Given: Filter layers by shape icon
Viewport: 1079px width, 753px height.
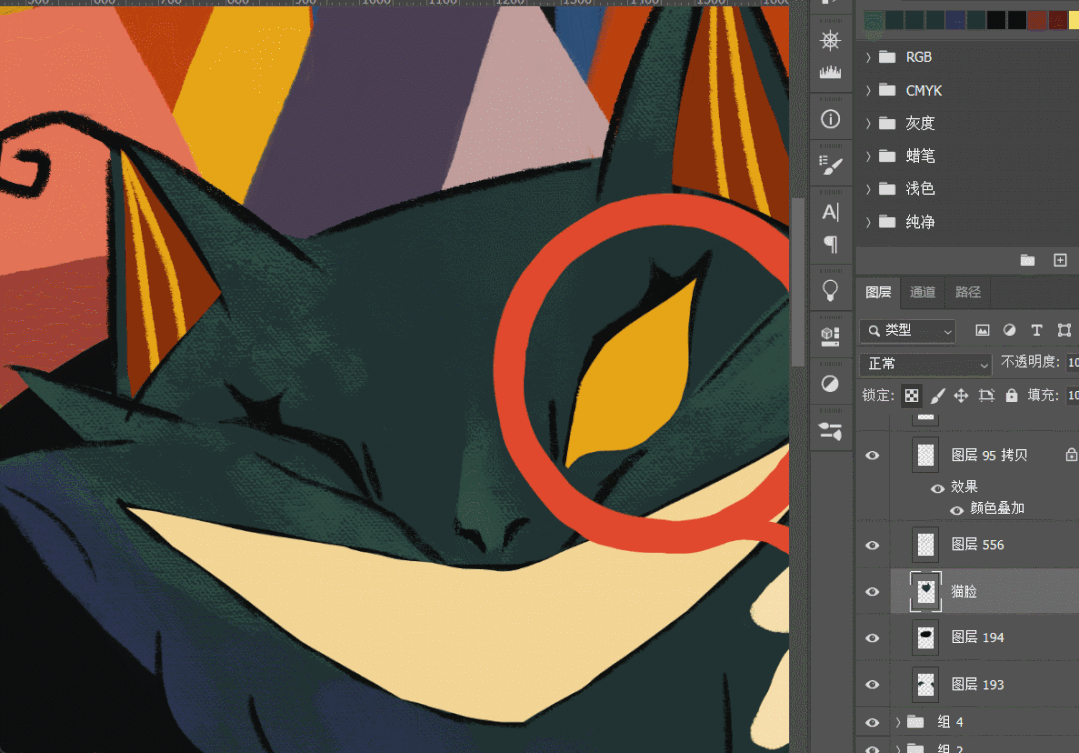Looking at the screenshot, I should point(1065,330).
